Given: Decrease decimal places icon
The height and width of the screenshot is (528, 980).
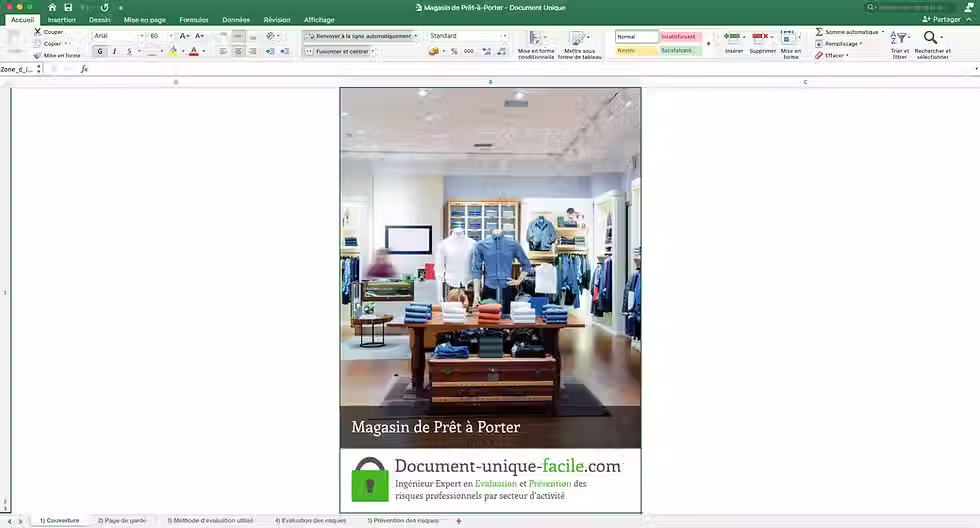Looking at the screenshot, I should pyautogui.click(x=501, y=51).
